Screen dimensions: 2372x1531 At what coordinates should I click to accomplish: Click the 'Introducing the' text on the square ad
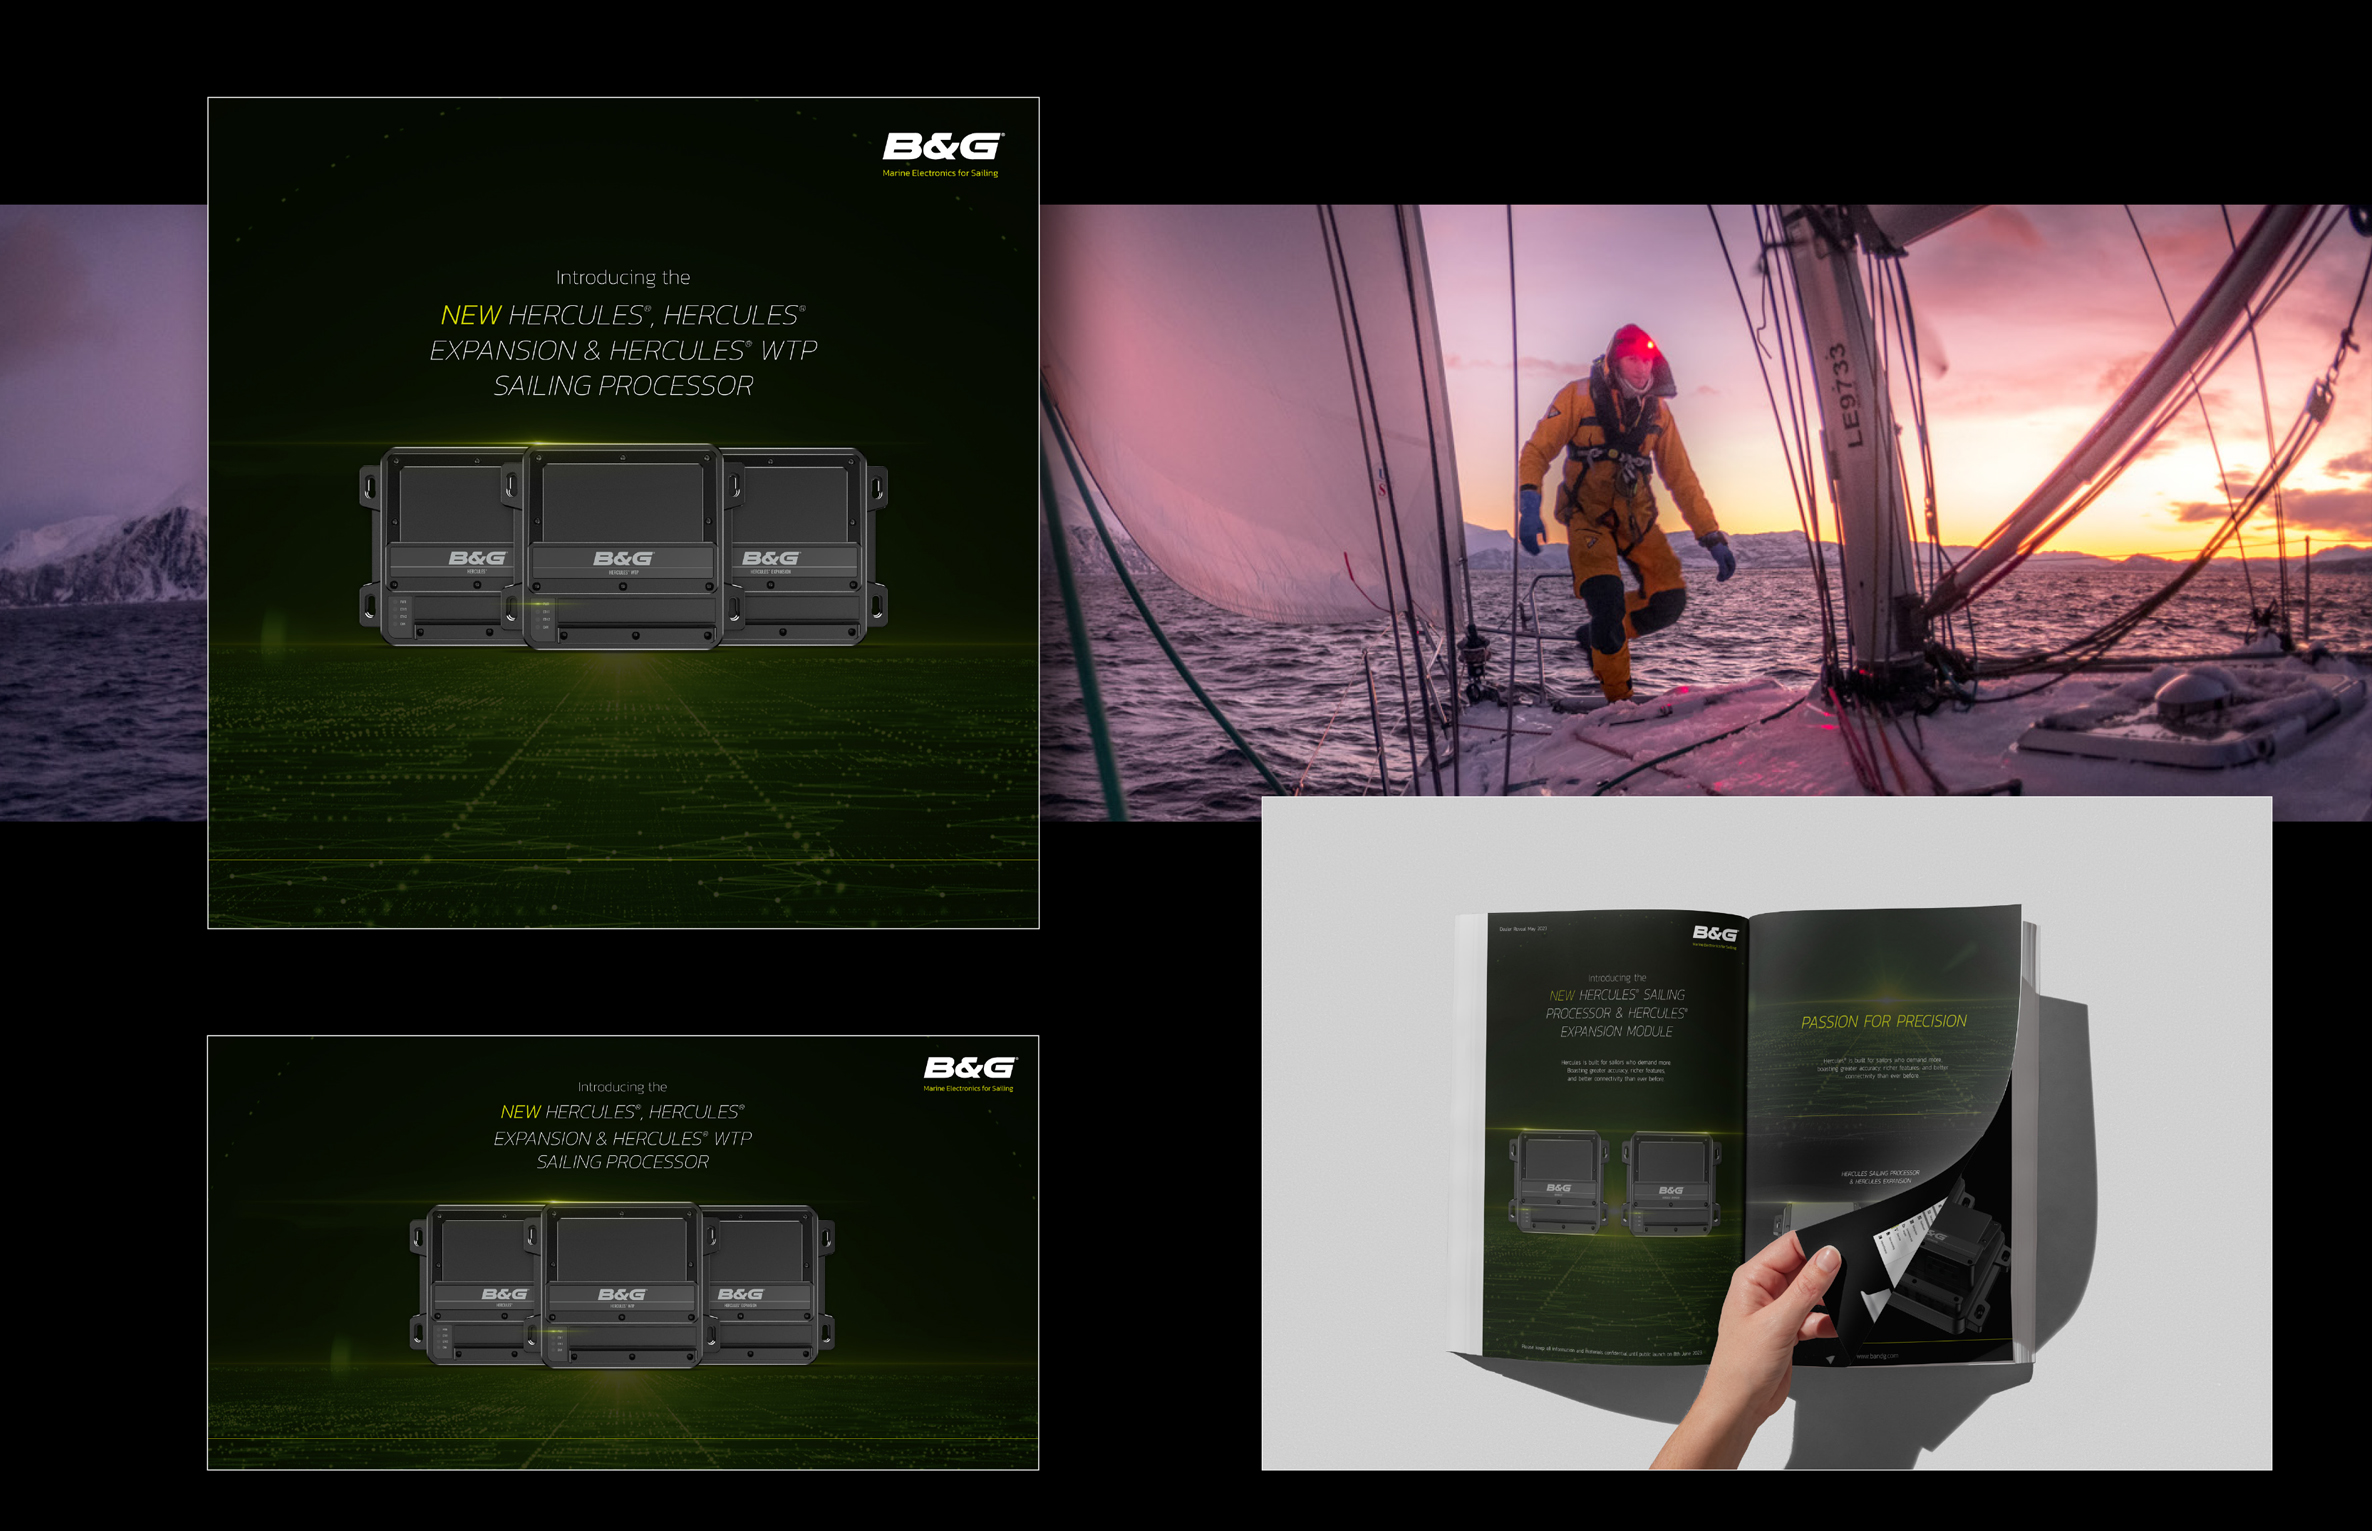[x=623, y=278]
